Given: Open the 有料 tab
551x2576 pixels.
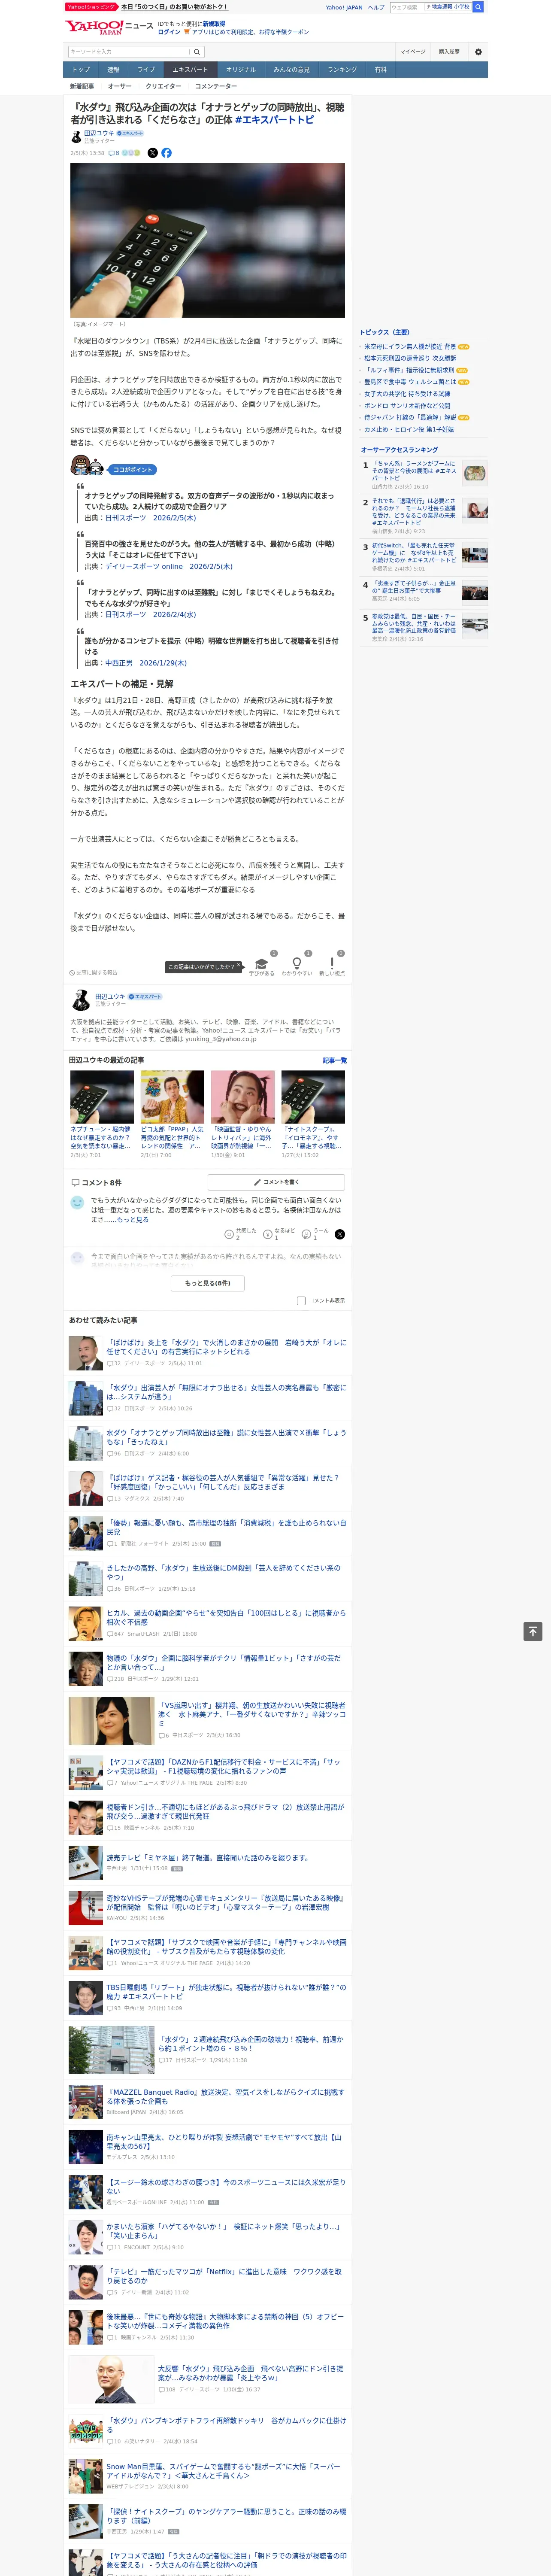Looking at the screenshot, I should 380,70.
